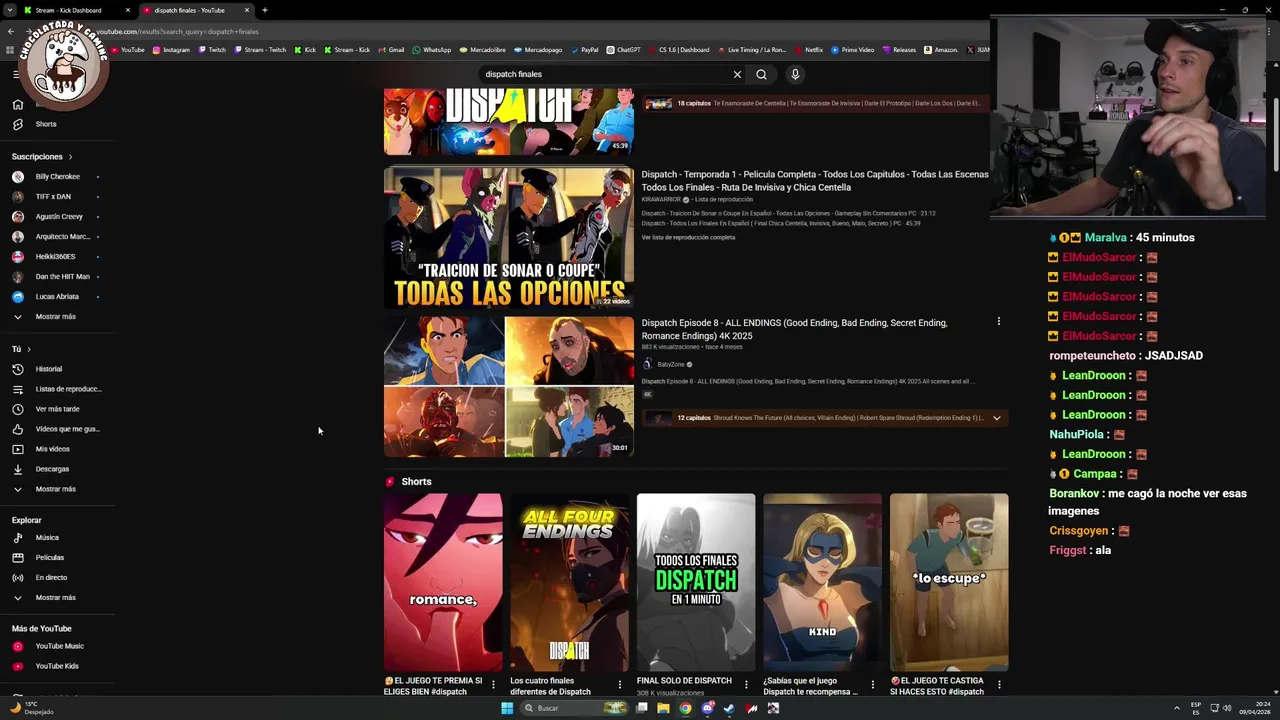The height and width of the screenshot is (720, 1280).
Task: Show hidden system tray icons
Action: point(1177,708)
